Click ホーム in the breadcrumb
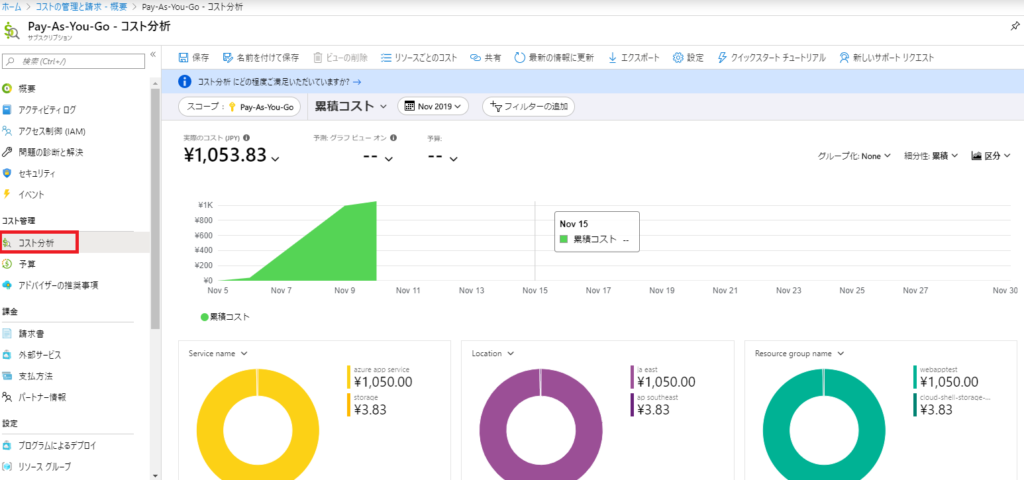The height and width of the screenshot is (480, 1024). point(9,5)
